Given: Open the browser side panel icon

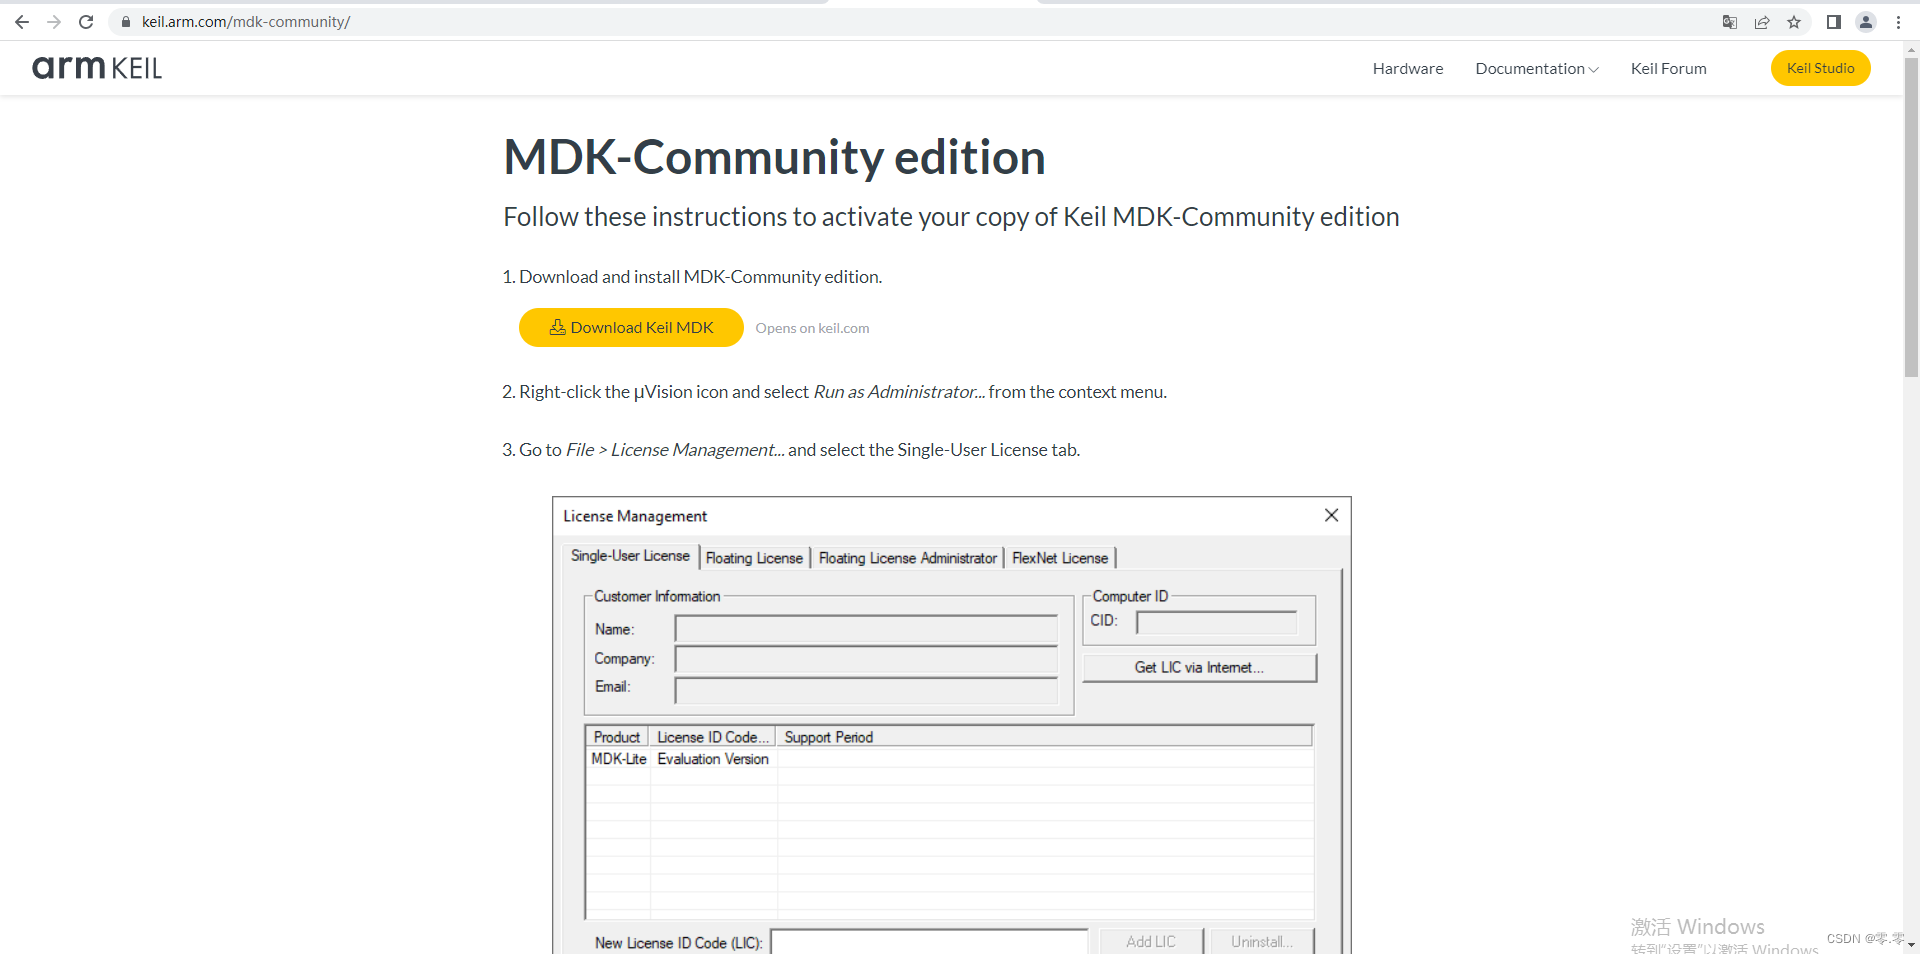Looking at the screenshot, I should point(1834,22).
